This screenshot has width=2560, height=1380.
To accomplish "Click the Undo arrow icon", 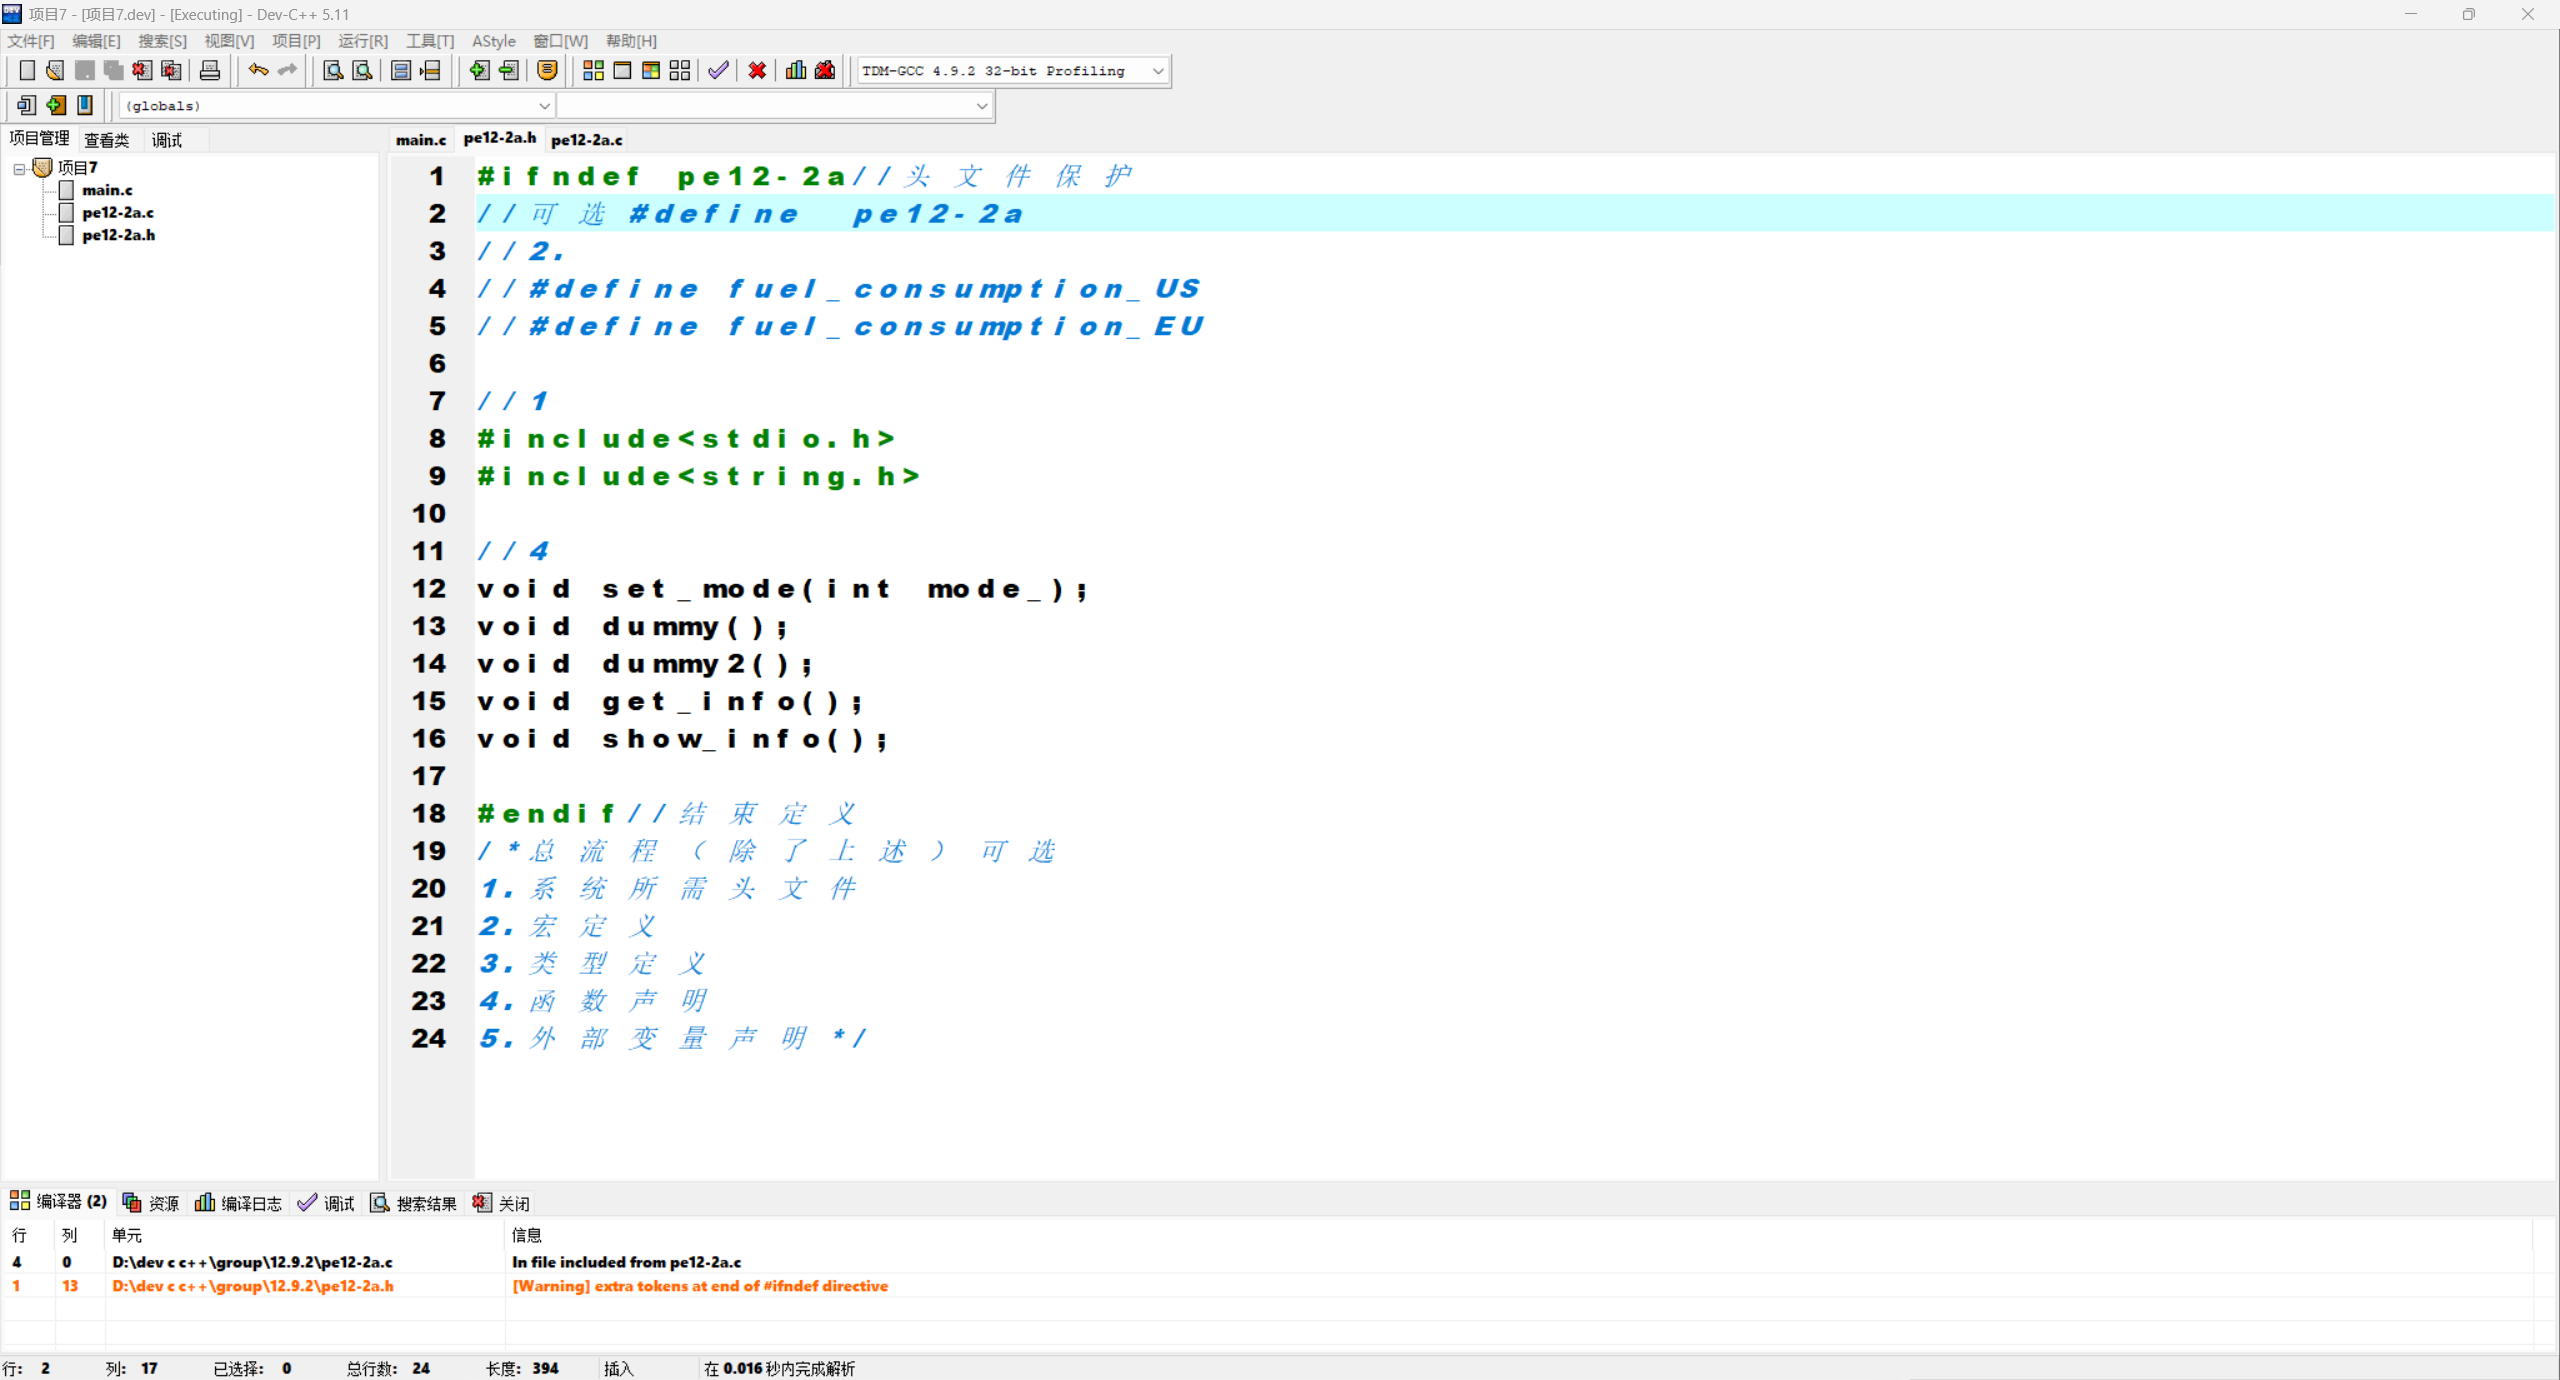I will click(258, 70).
